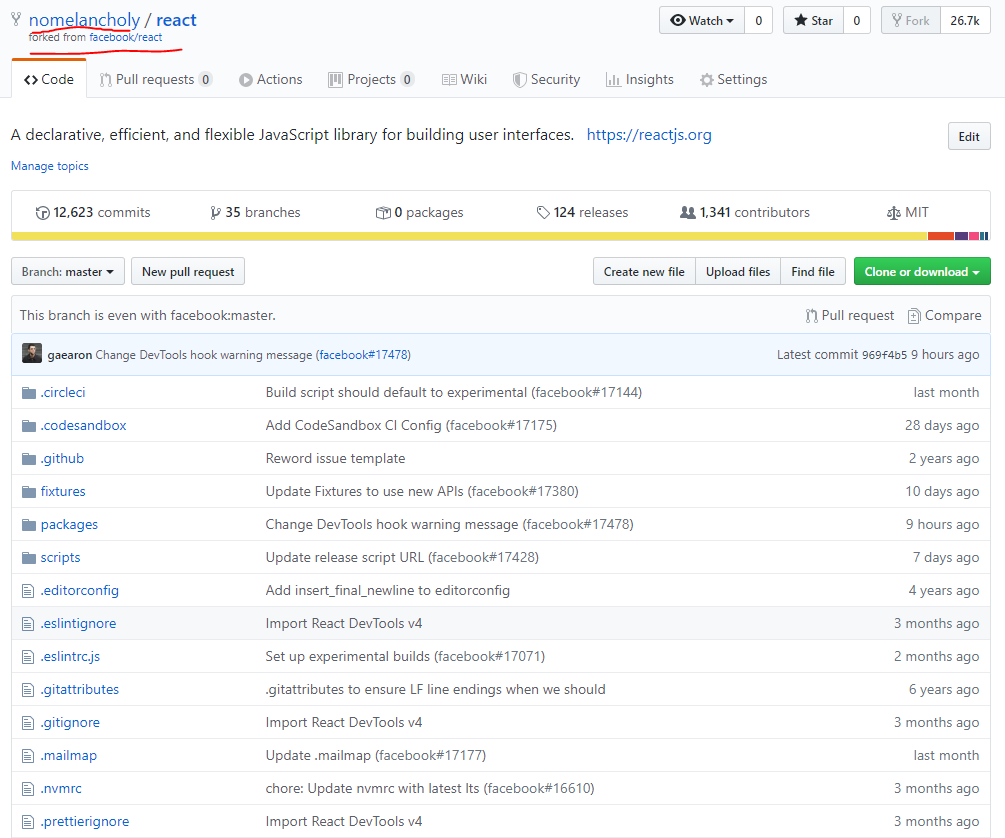Click gaearon's avatar thumbnail
1005x838 pixels.
click(31, 353)
